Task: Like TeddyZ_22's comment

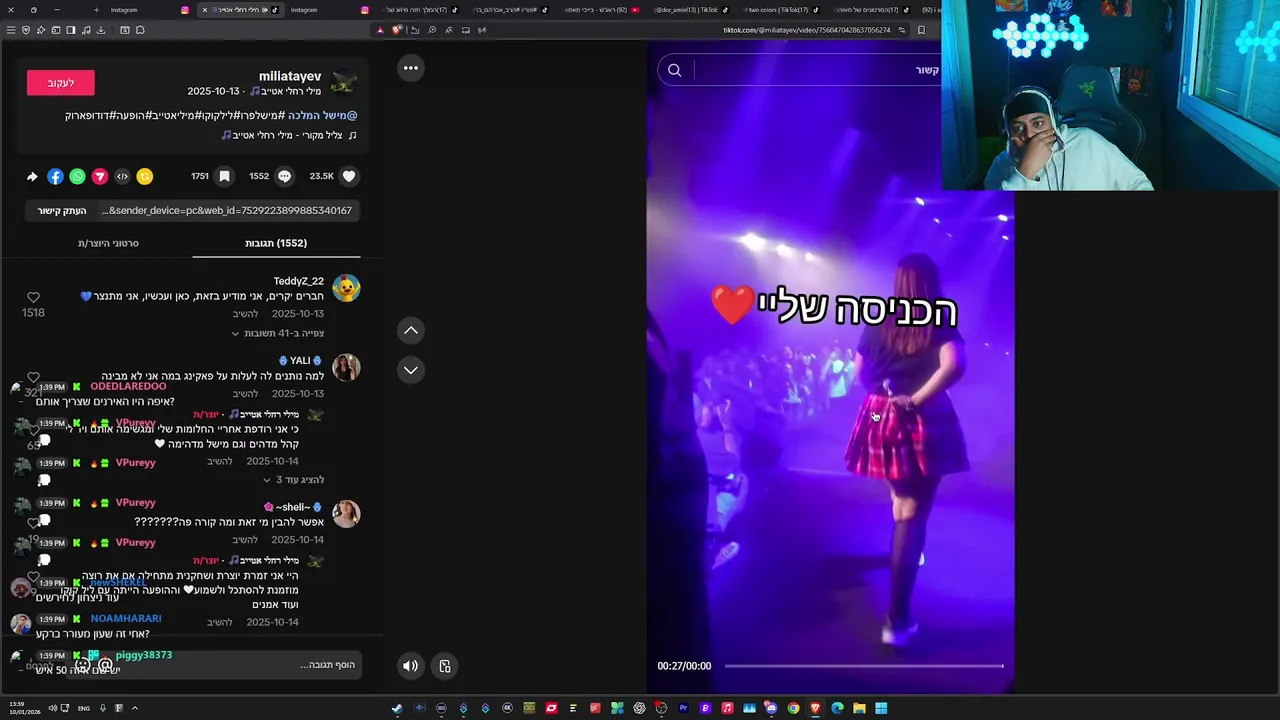Action: point(33,298)
